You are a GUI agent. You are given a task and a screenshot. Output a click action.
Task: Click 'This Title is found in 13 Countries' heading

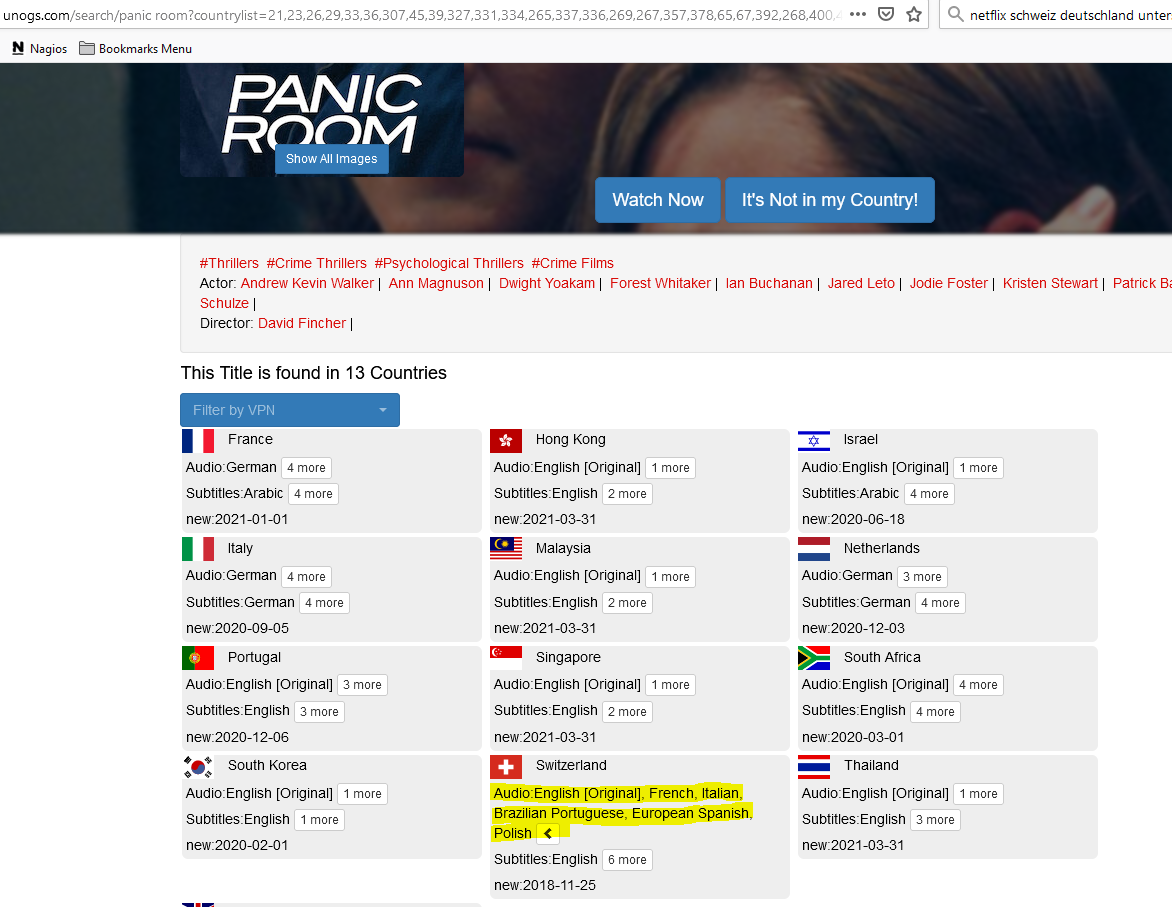coord(314,373)
